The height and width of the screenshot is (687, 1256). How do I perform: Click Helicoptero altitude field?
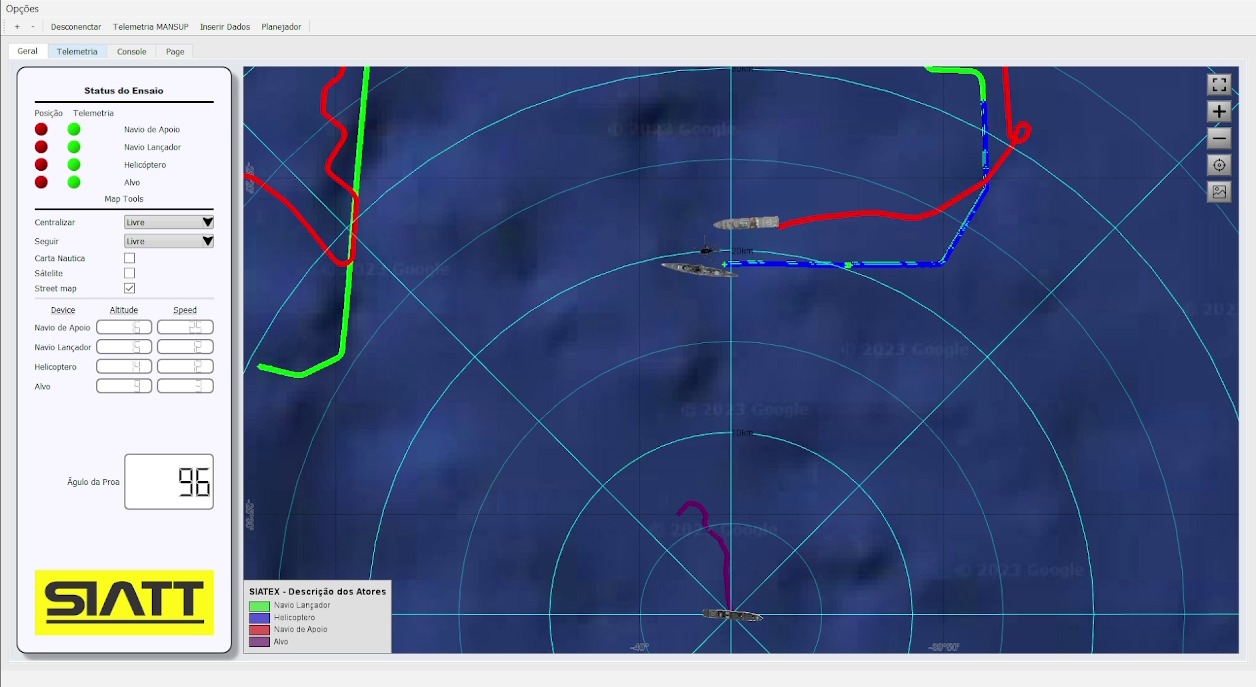coord(124,366)
